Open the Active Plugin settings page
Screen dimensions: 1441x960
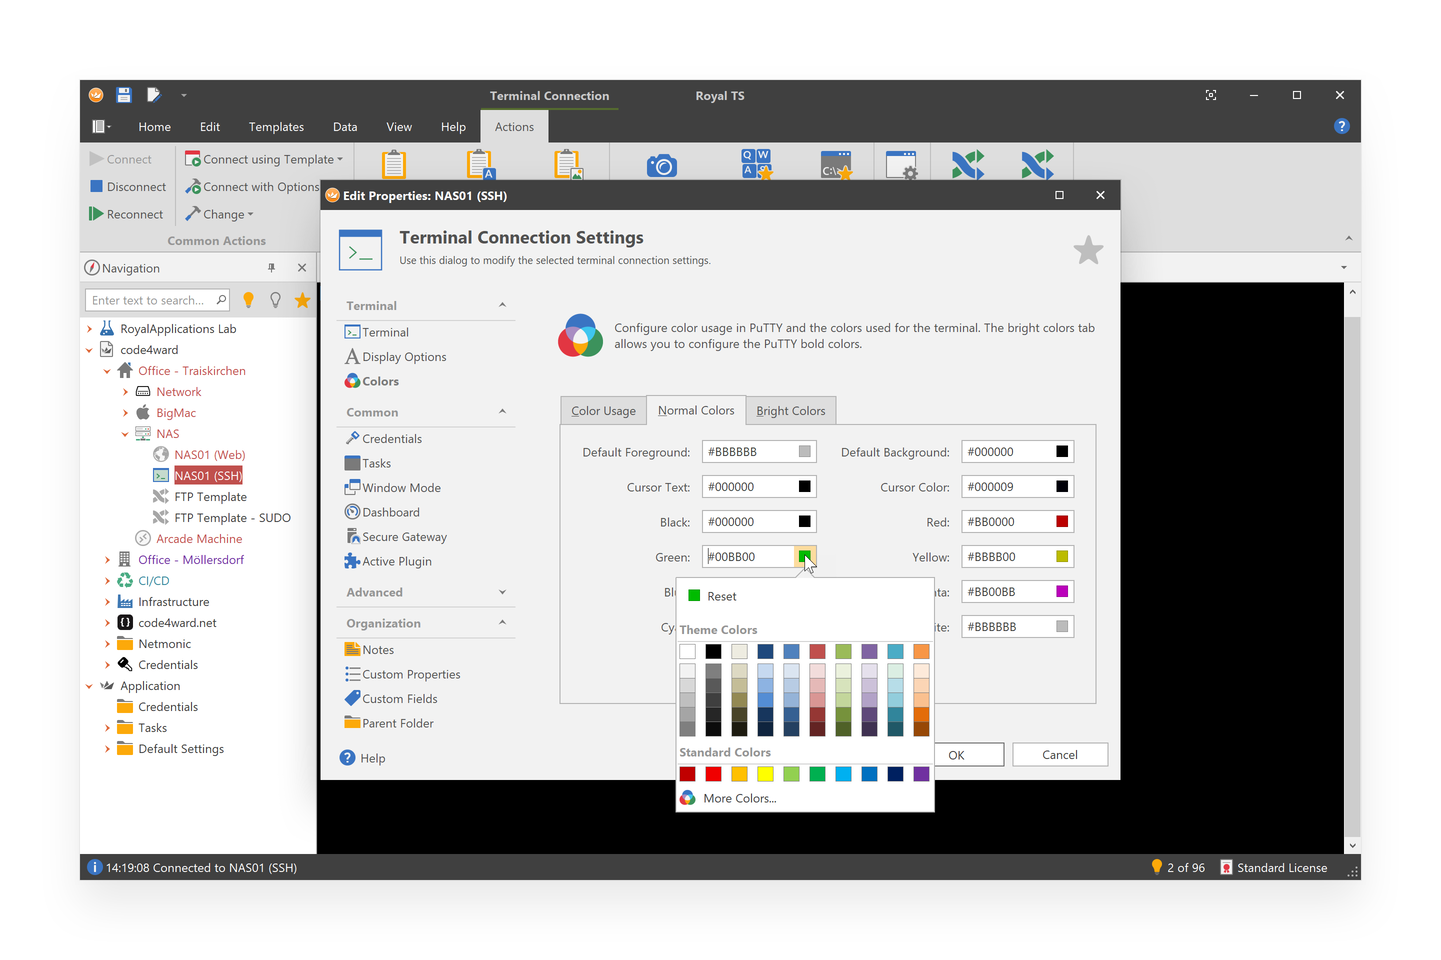[396, 561]
